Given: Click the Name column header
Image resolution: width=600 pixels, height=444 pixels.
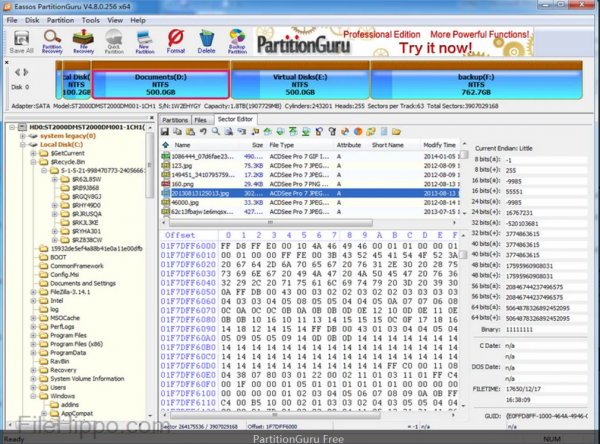Looking at the screenshot, I should point(183,144).
